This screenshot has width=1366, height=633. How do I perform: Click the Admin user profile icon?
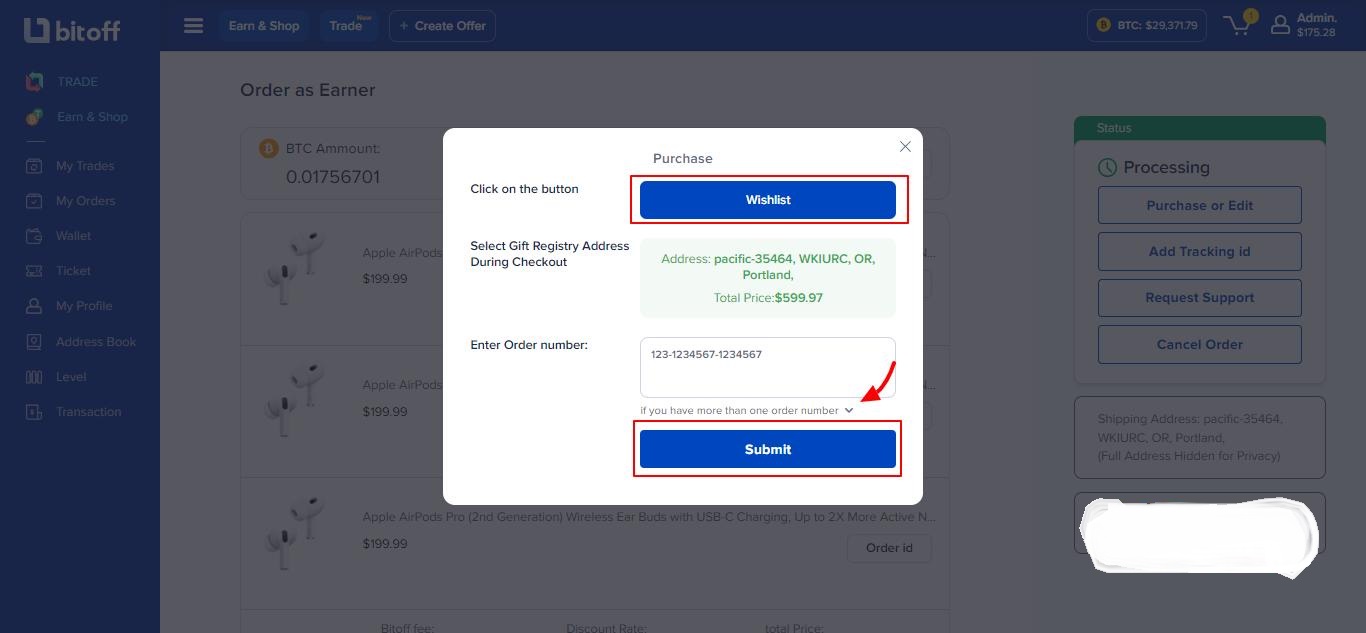[1280, 26]
